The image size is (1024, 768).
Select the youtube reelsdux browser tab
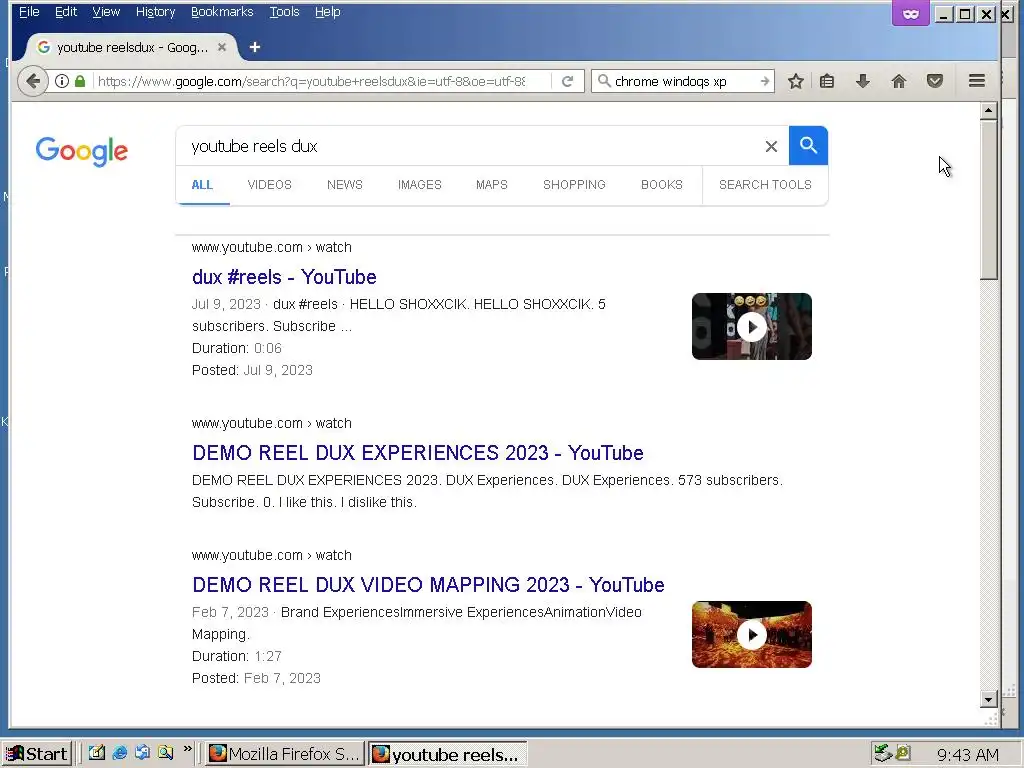point(132,47)
